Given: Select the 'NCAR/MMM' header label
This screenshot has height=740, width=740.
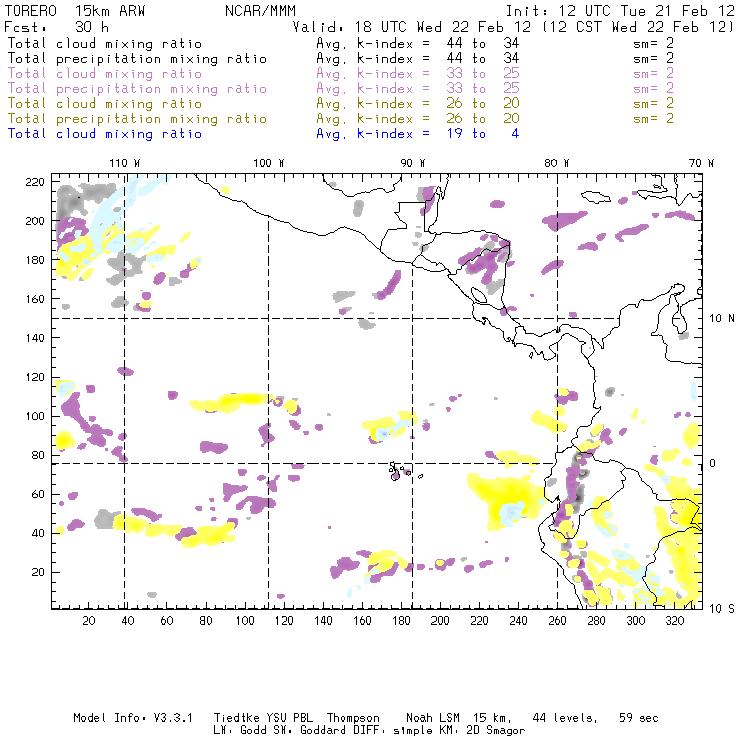Looking at the screenshot, I should [260, 10].
